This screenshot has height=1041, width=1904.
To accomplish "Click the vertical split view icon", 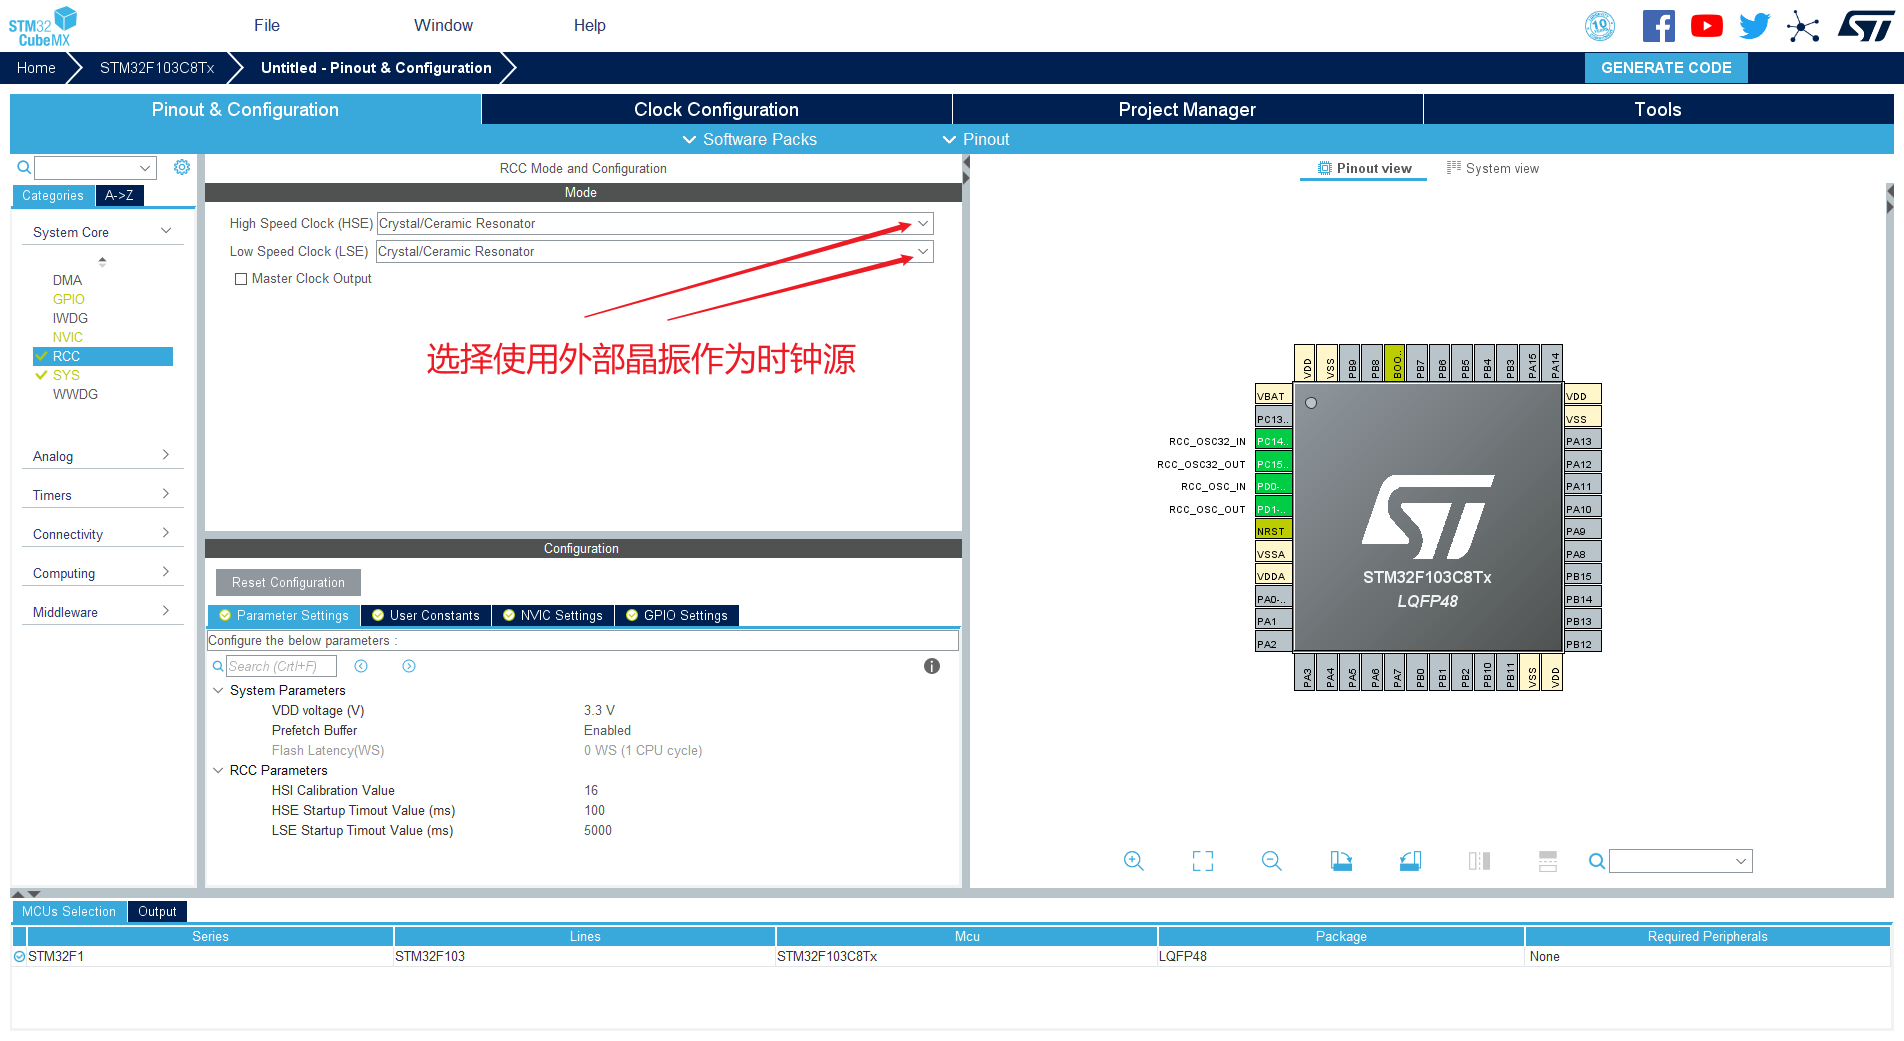I will click(1479, 861).
